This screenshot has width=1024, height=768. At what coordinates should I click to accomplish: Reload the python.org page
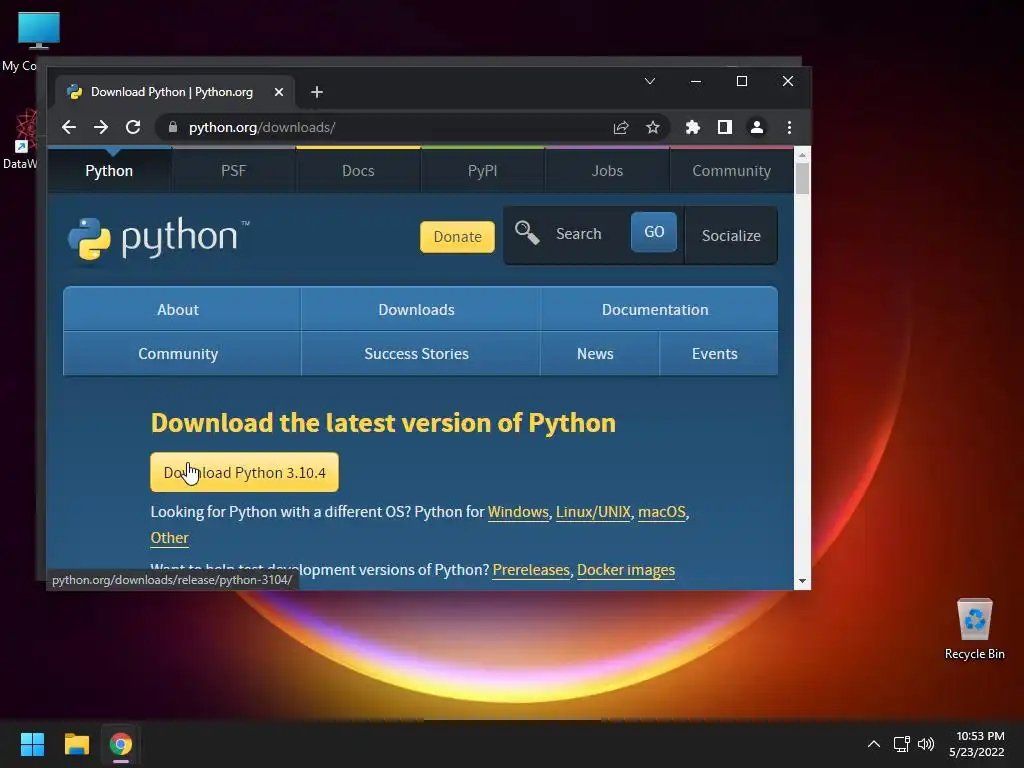pyautogui.click(x=133, y=127)
